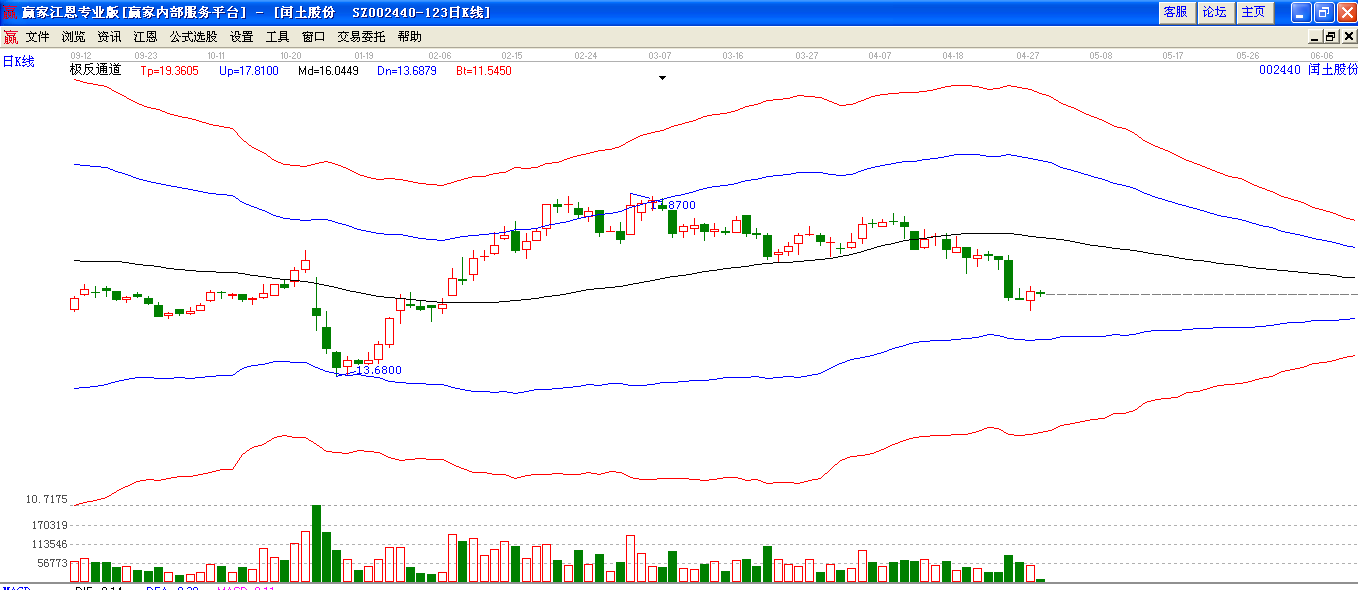Image resolution: width=1358 pixels, height=590 pixels.
Task: Close the main application window
Action: tap(1346, 12)
